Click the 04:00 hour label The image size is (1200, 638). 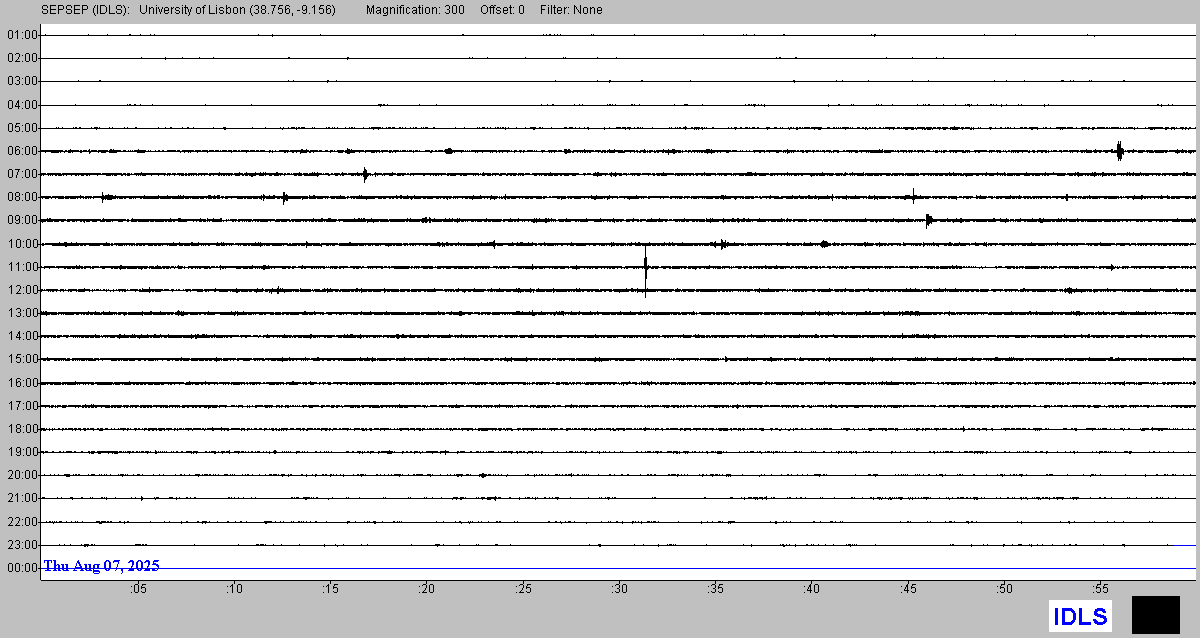pyautogui.click(x=21, y=104)
